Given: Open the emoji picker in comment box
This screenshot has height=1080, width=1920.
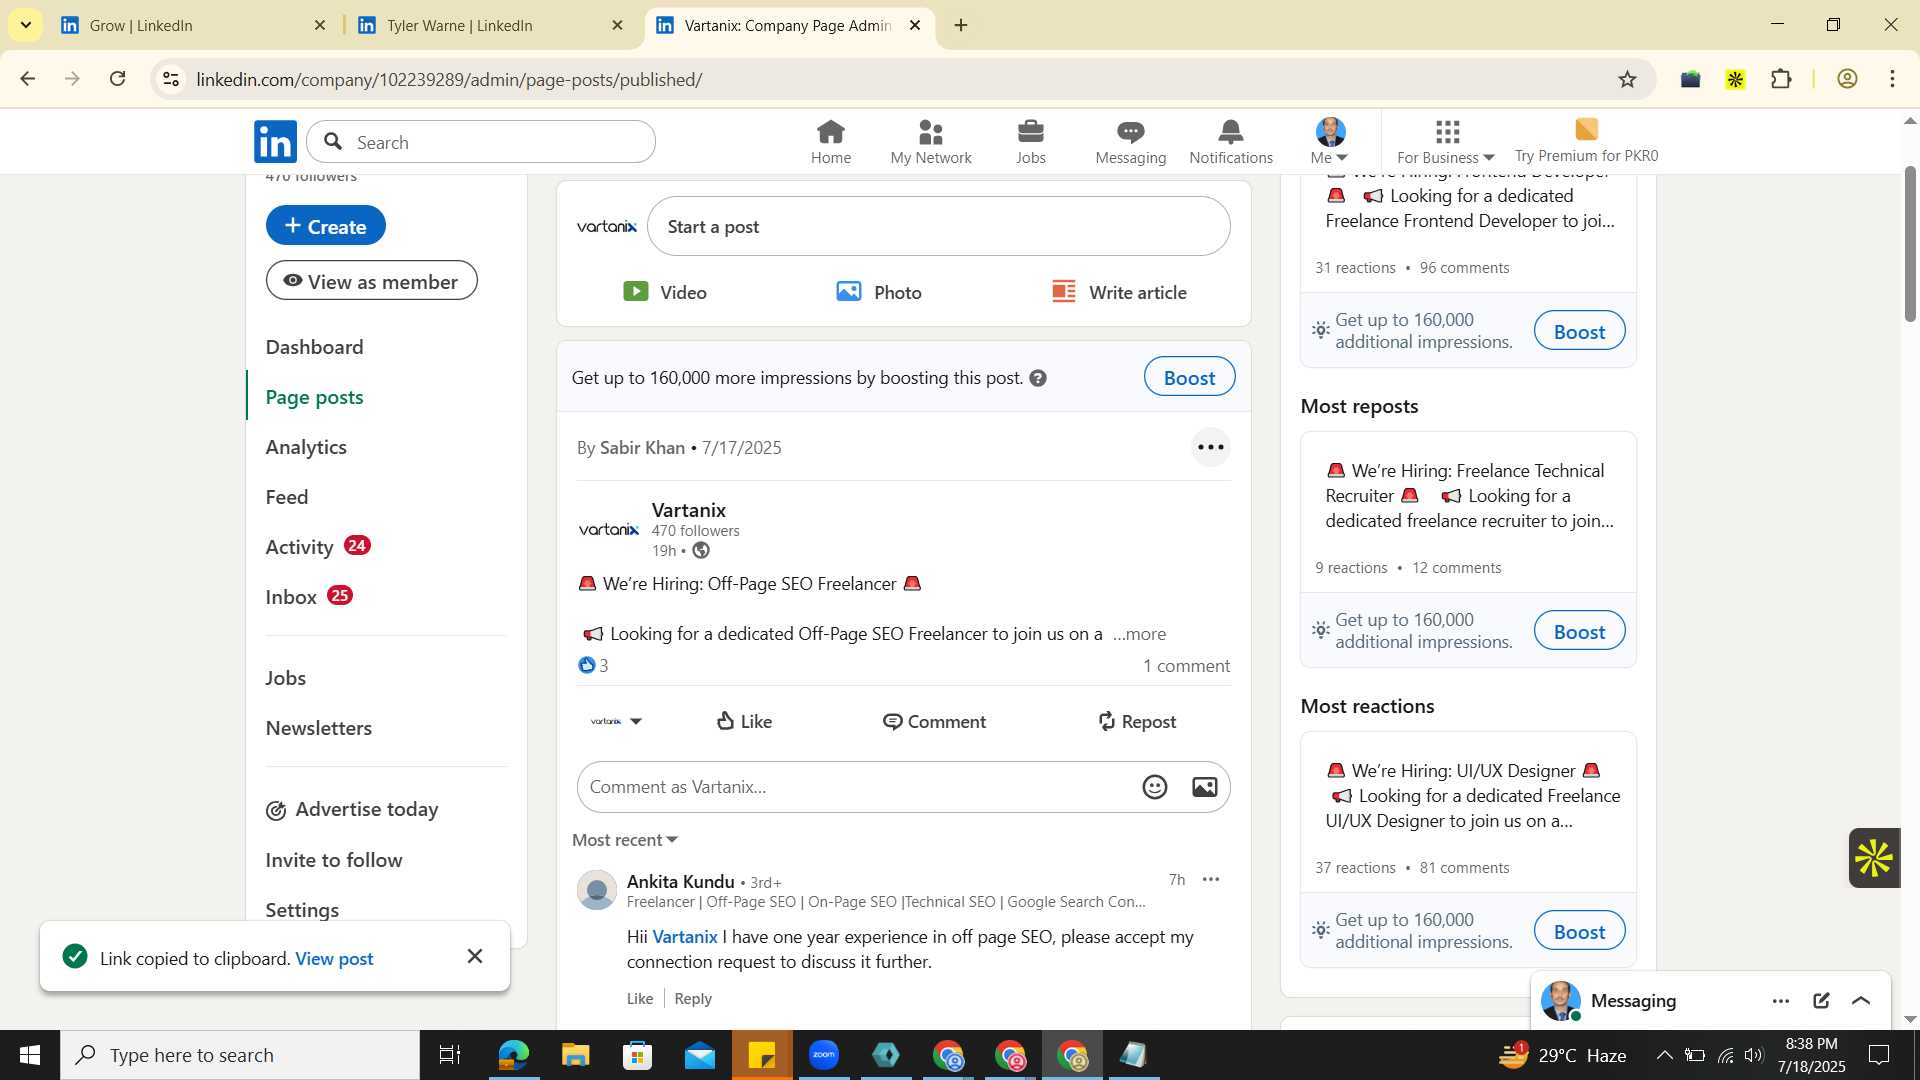Looking at the screenshot, I should coord(1155,787).
